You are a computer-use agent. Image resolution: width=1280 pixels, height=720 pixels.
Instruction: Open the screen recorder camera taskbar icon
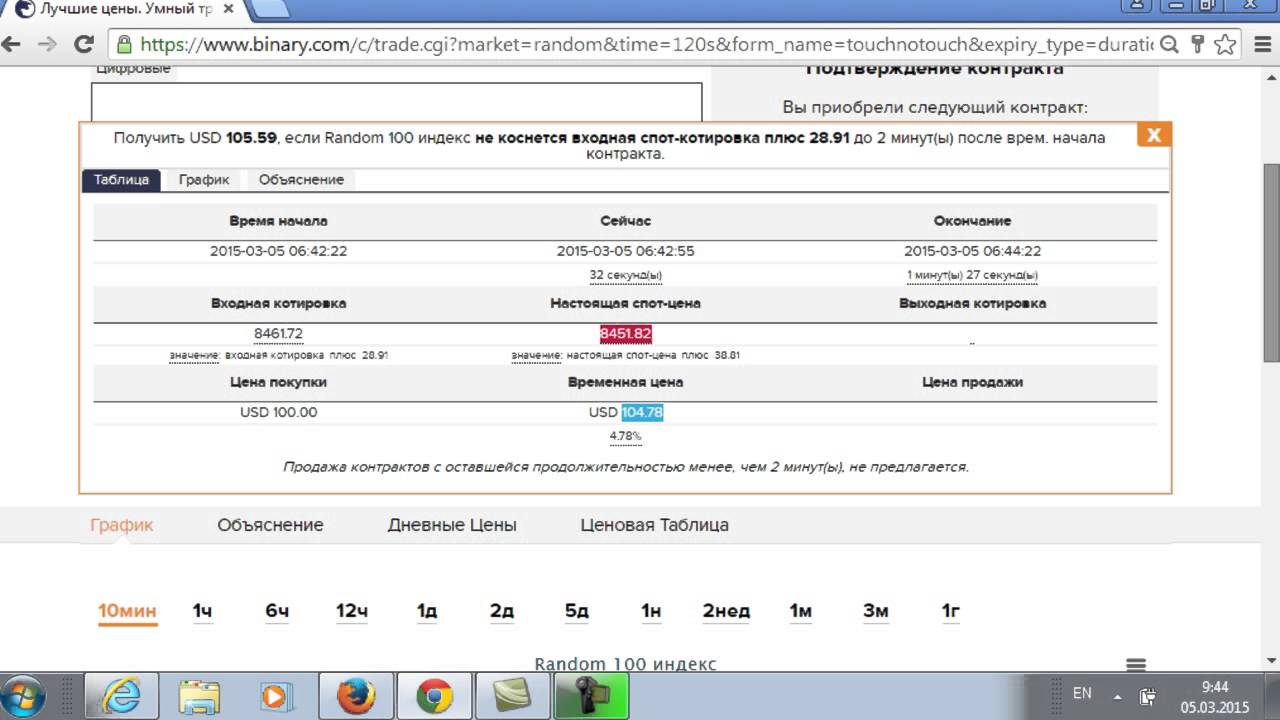[x=591, y=696]
